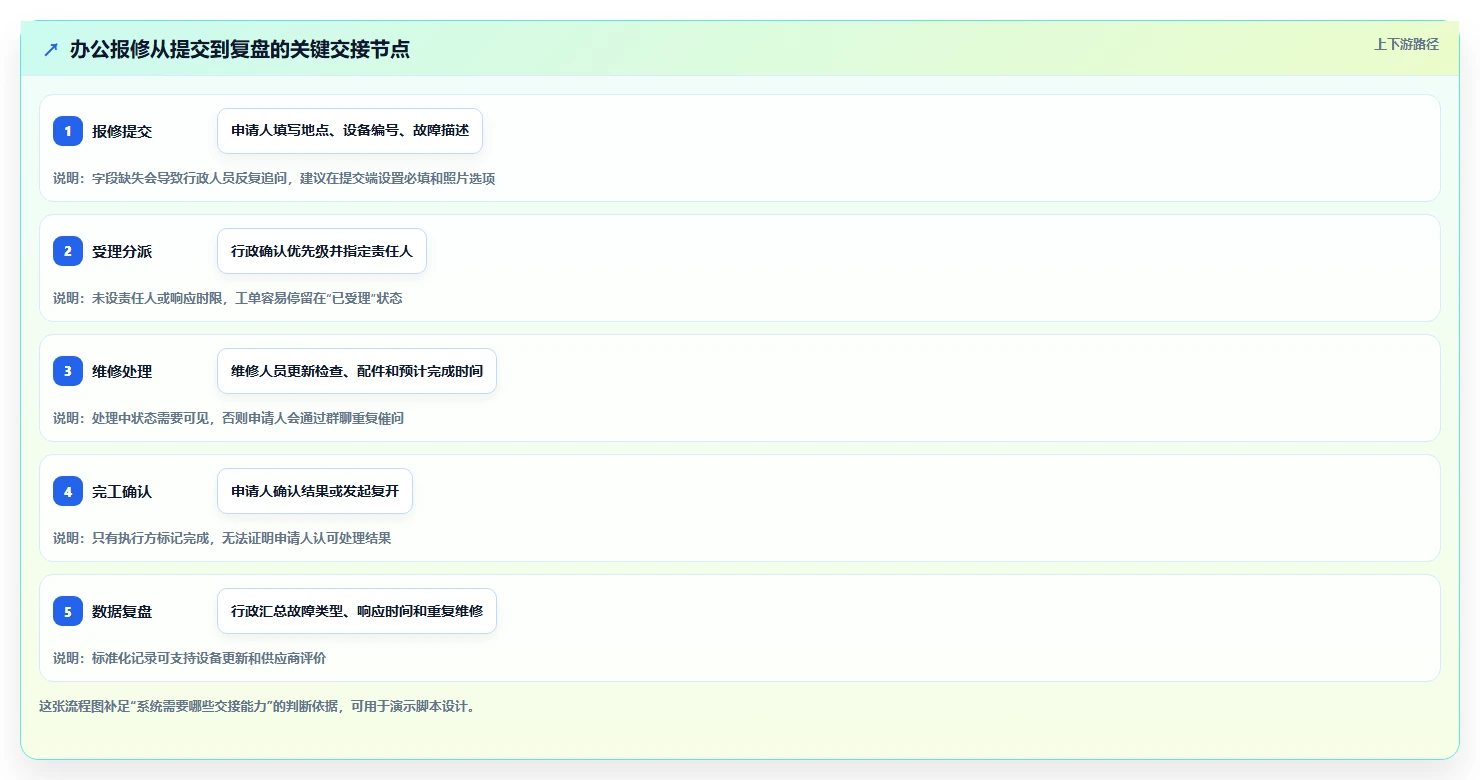This screenshot has height=780, width=1480.
Task: Click the step 3 number badge
Action: tap(68, 371)
